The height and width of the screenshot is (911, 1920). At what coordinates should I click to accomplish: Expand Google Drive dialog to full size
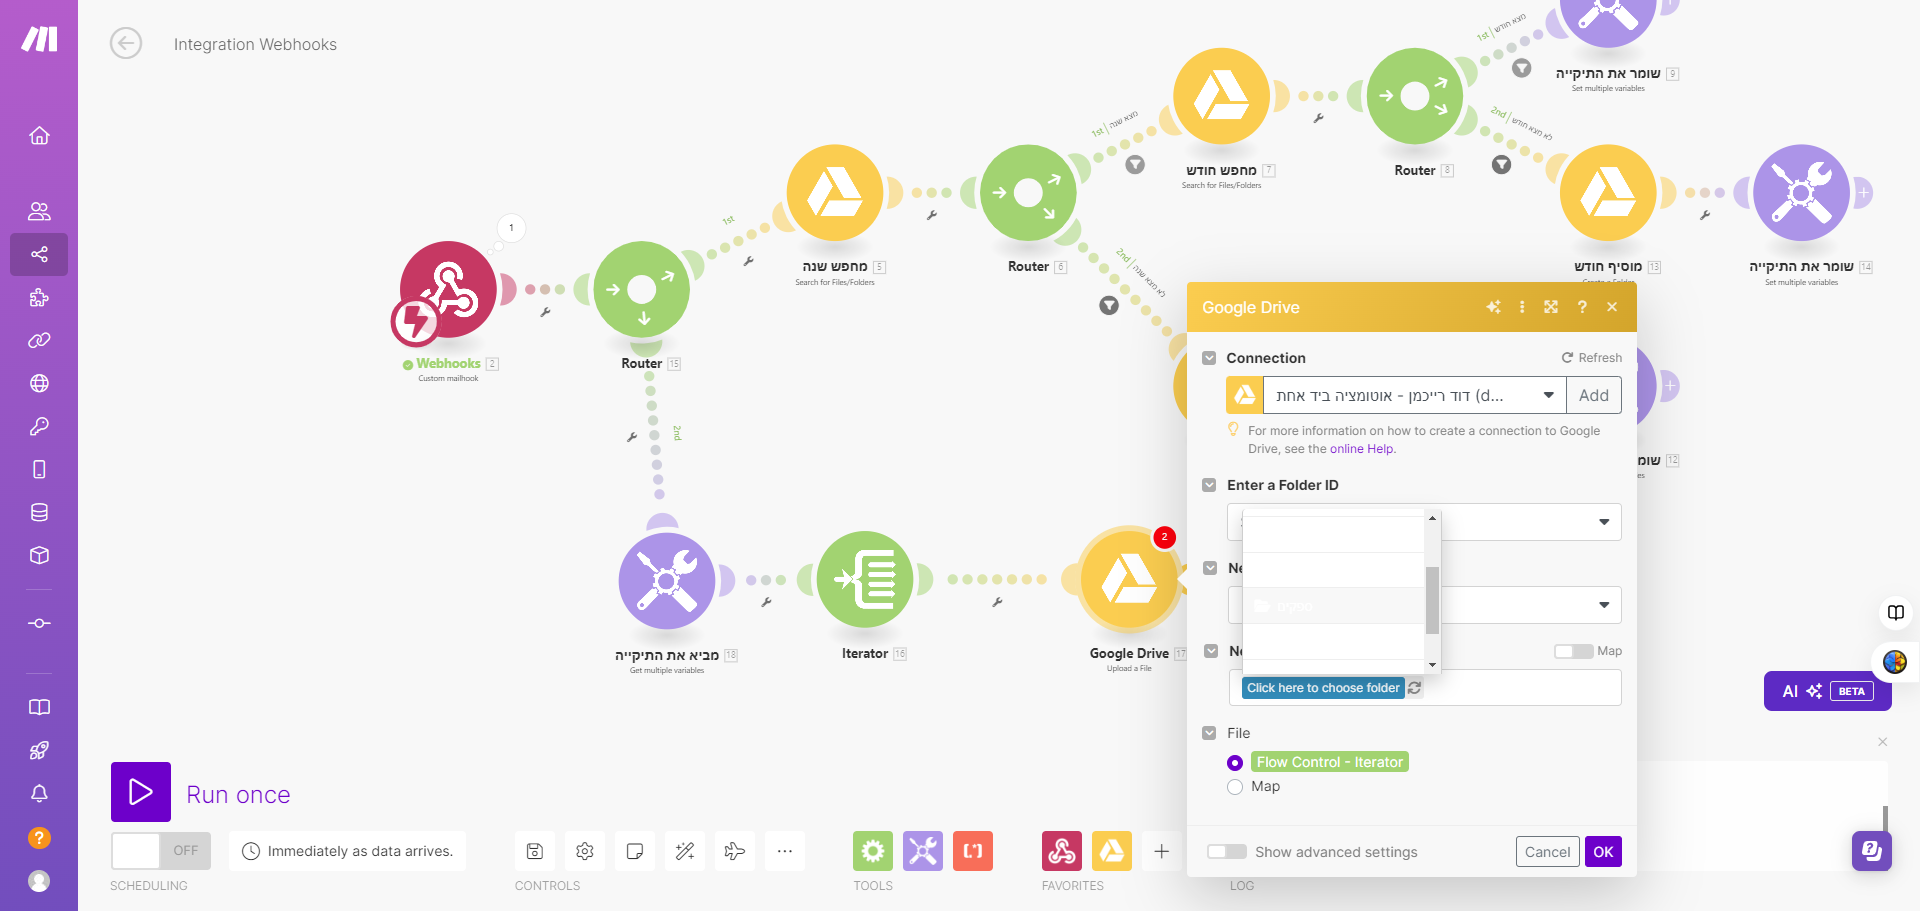coord(1551,307)
